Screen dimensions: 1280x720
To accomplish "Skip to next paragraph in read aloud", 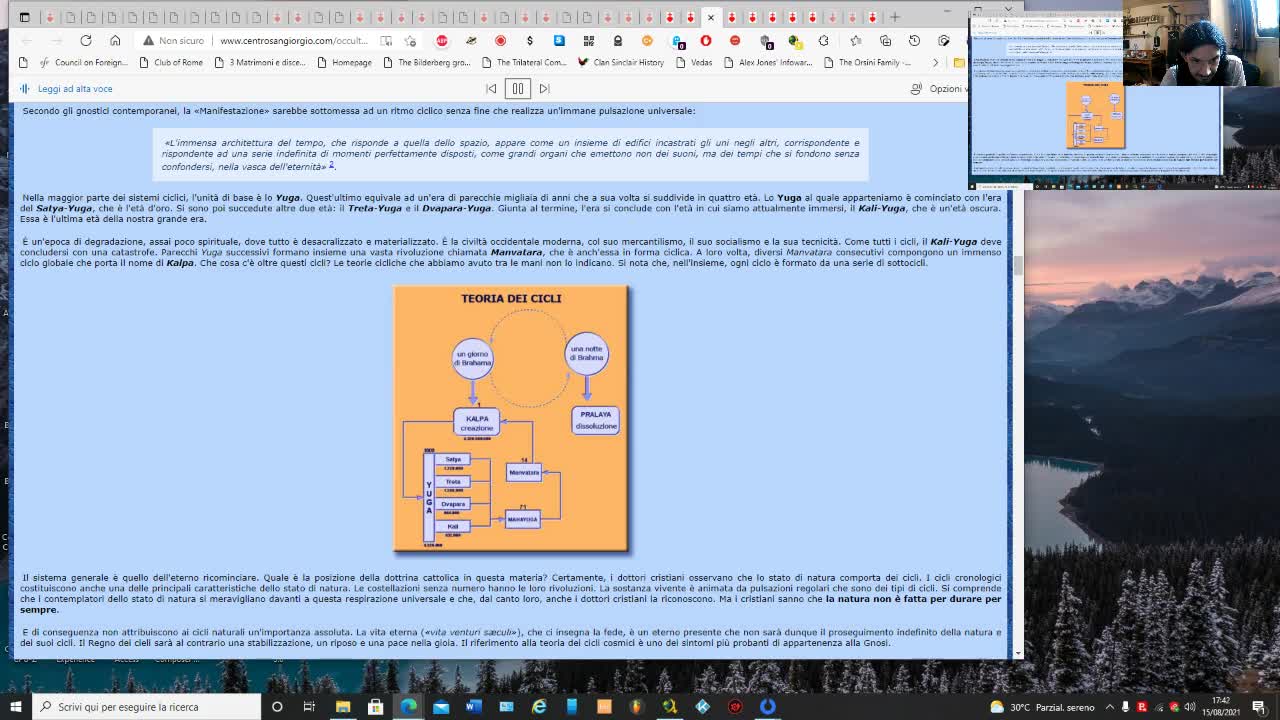I will pos(545,89).
